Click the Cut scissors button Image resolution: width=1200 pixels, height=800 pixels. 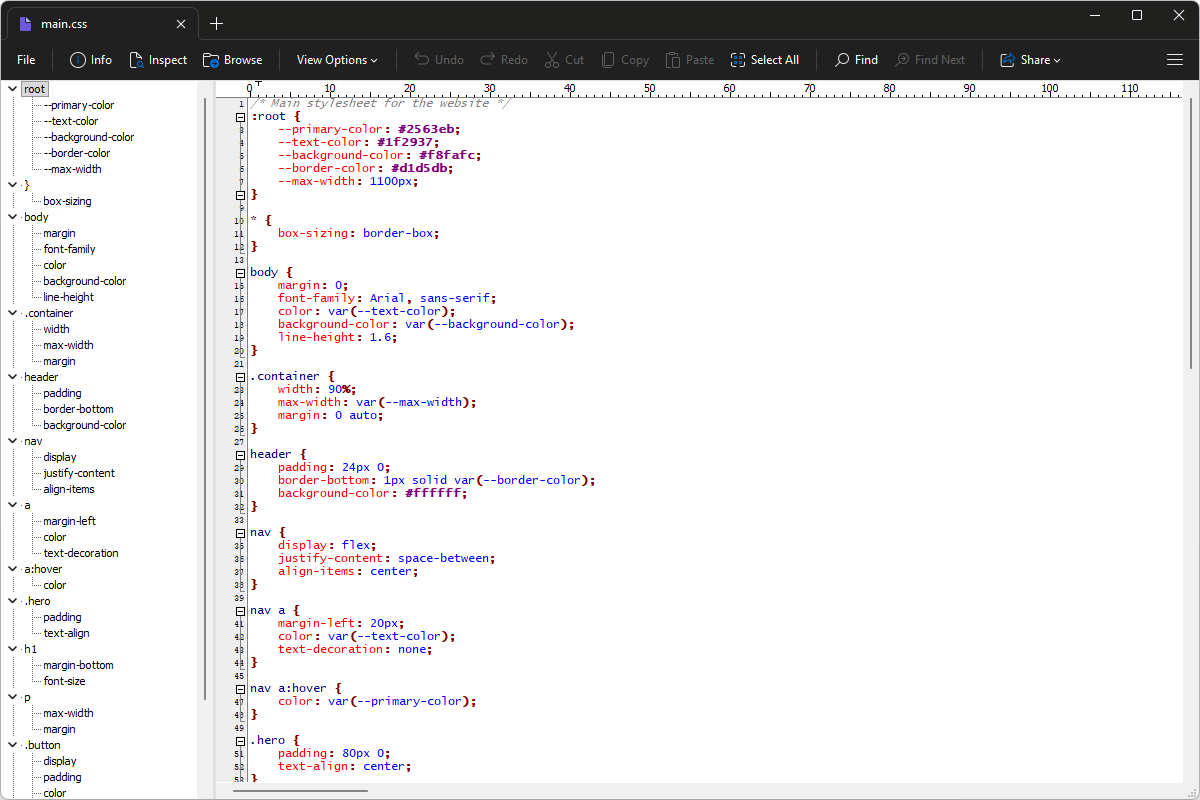[x=564, y=60]
